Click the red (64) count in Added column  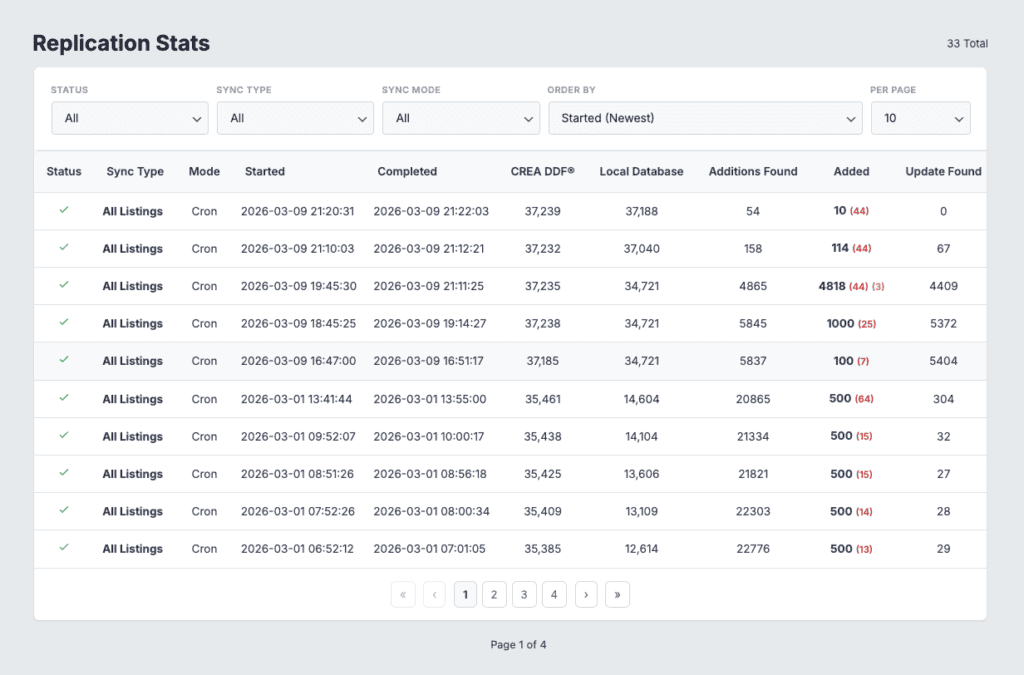coord(864,399)
